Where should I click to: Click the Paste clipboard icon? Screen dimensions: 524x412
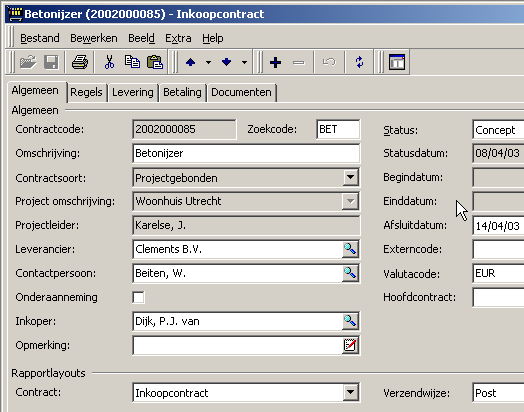pos(155,62)
